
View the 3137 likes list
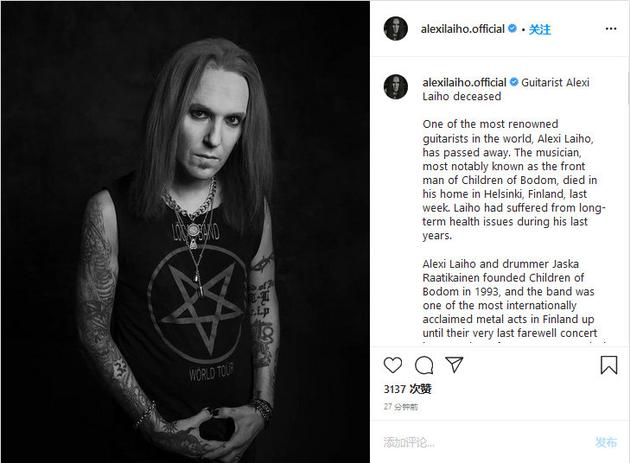407,389
